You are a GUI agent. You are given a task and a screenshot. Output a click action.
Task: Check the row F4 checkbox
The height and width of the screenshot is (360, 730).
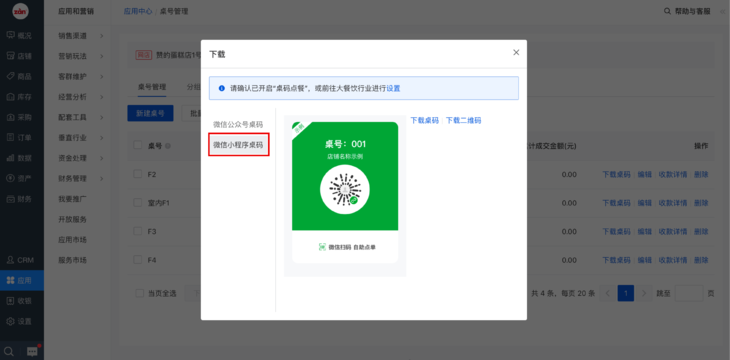138,259
